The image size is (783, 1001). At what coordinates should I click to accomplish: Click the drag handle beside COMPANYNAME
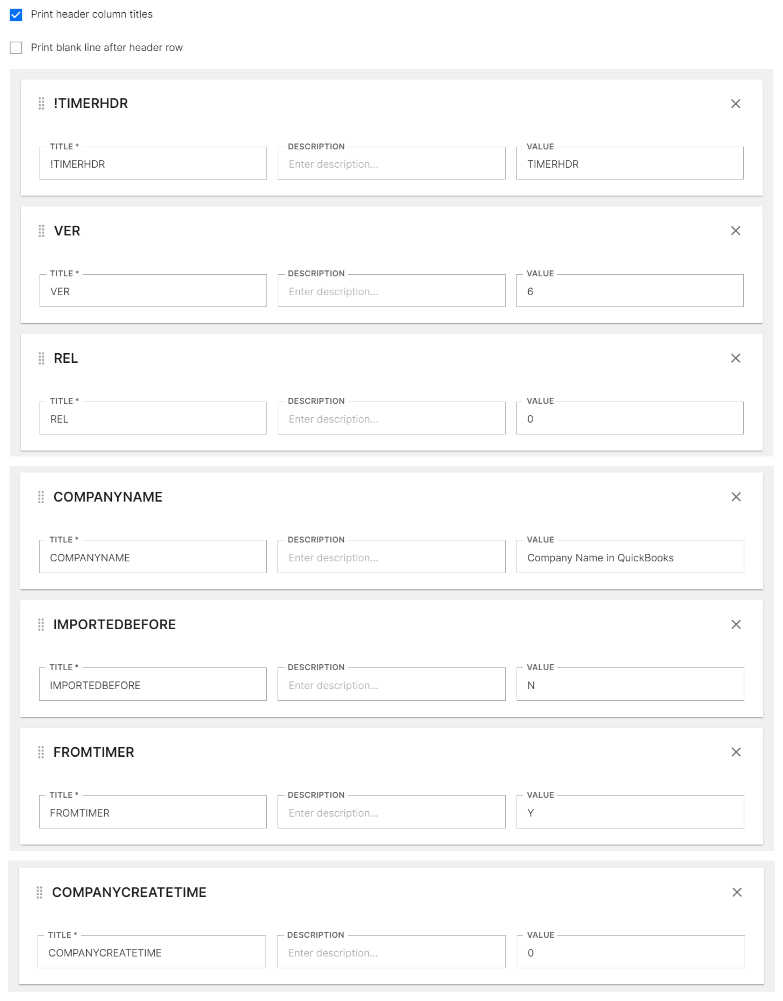point(41,497)
